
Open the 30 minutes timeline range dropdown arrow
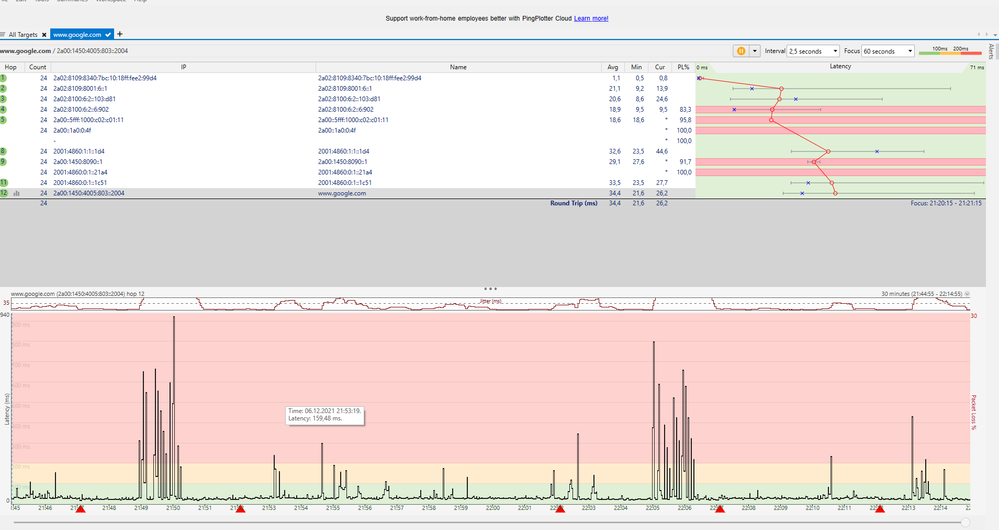966,294
